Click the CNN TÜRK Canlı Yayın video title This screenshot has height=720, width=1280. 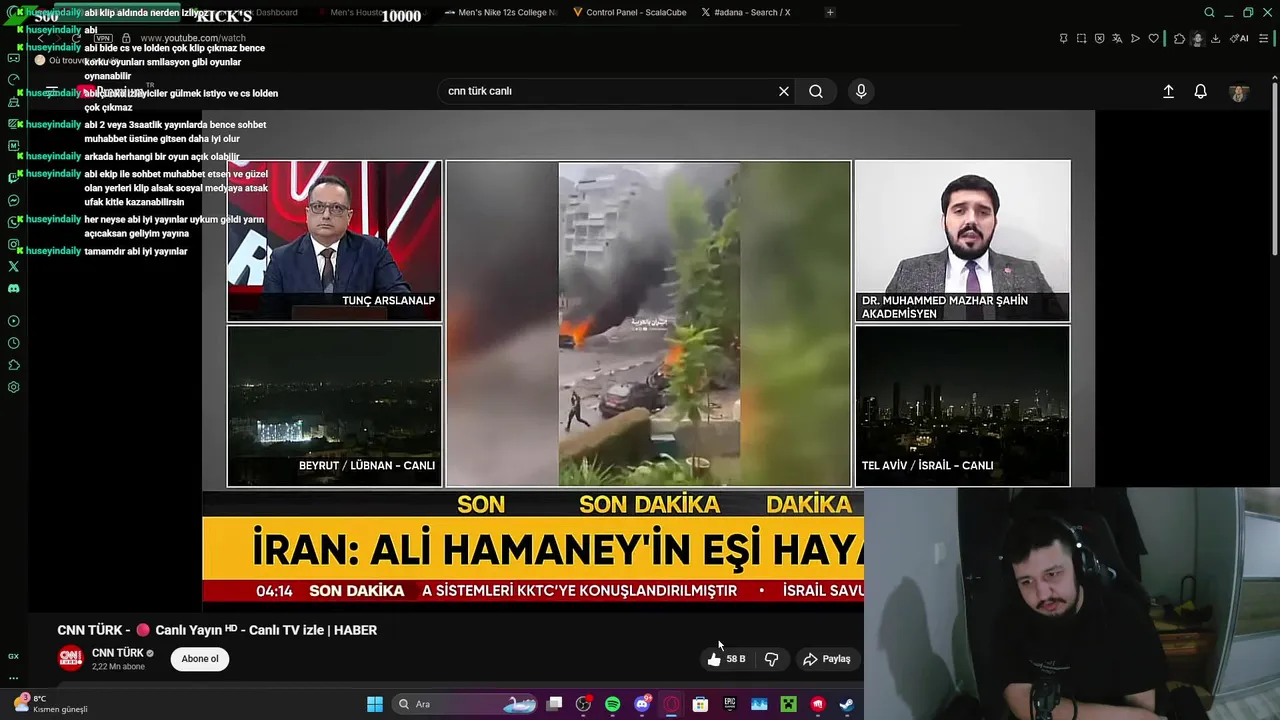(217, 630)
